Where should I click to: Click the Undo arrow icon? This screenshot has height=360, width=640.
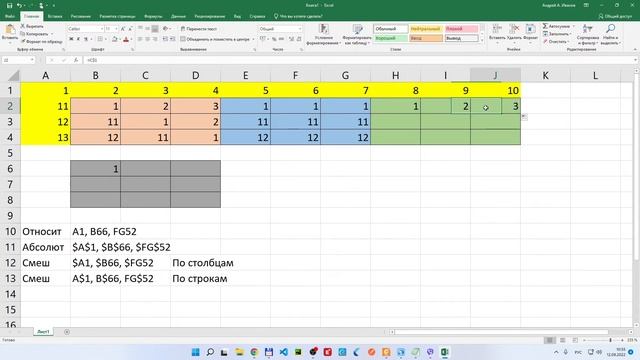click(x=19, y=5)
